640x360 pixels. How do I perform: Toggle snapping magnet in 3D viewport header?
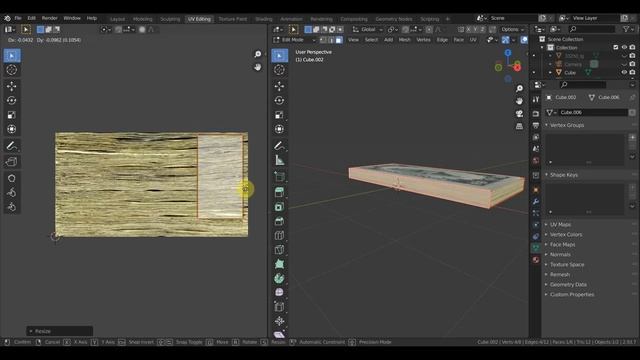(x=405, y=29)
